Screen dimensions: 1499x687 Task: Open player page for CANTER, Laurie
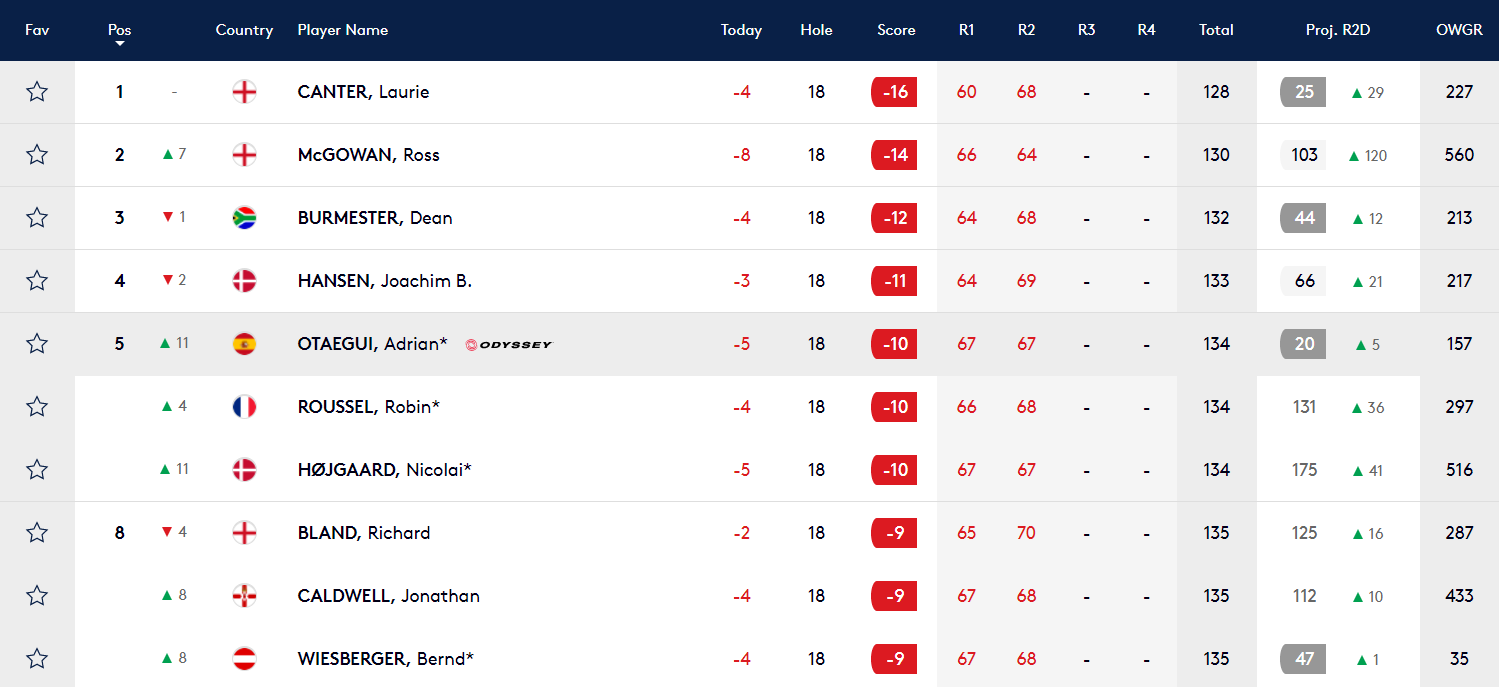[x=363, y=92]
